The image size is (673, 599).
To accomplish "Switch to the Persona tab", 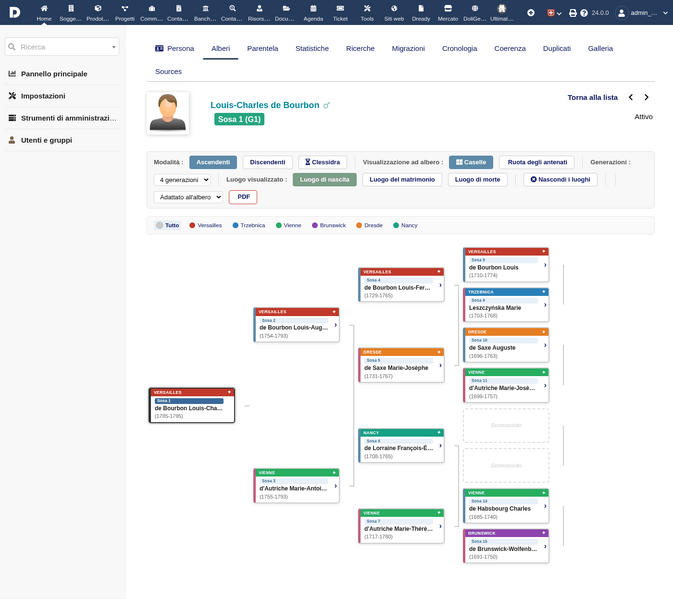I will pos(175,48).
